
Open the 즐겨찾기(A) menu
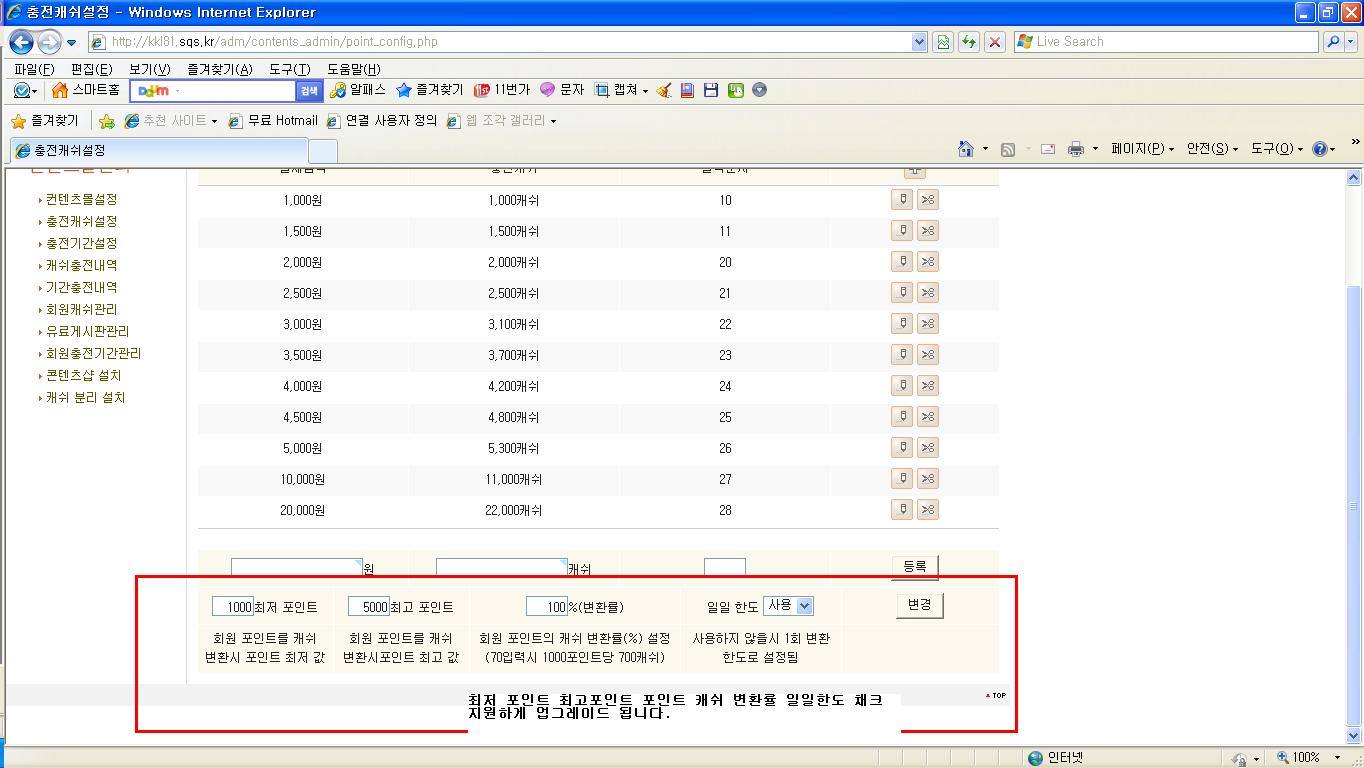click(219, 69)
